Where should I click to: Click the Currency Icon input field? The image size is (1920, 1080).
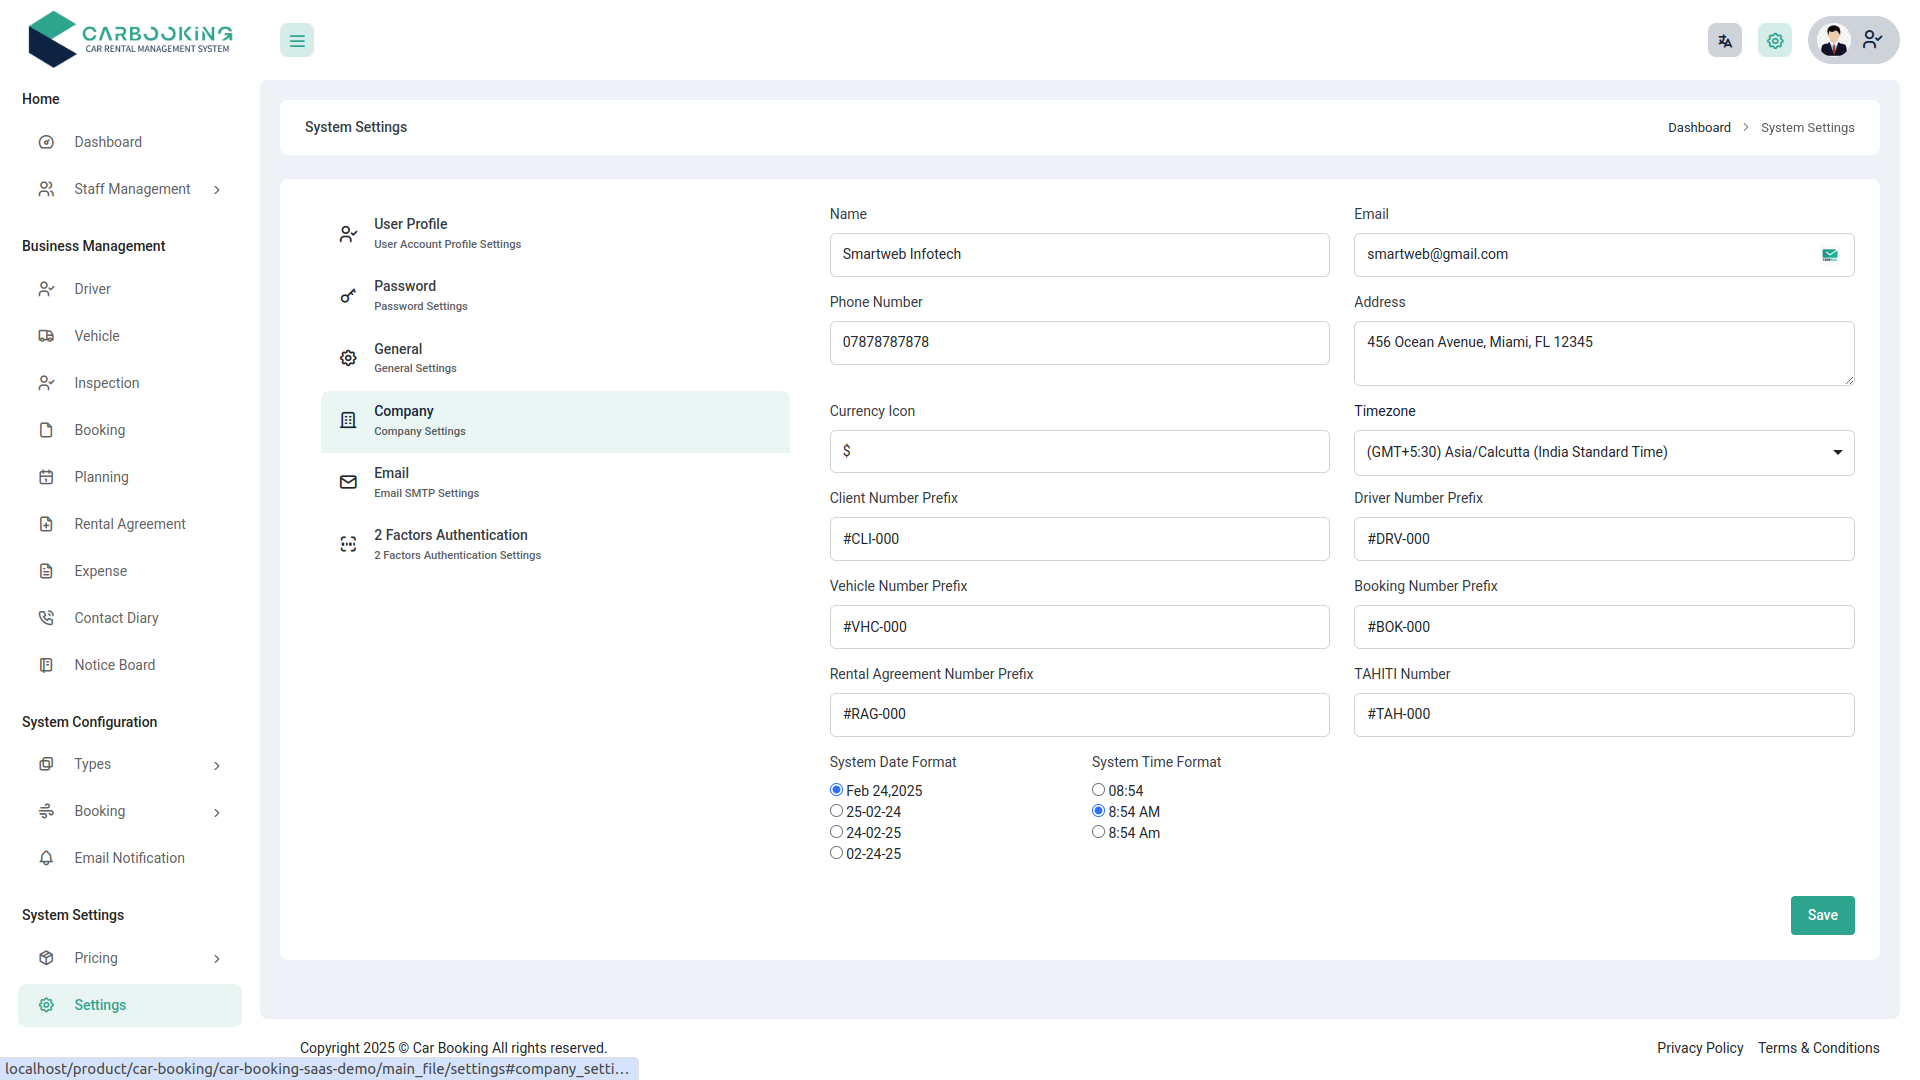(1078, 451)
